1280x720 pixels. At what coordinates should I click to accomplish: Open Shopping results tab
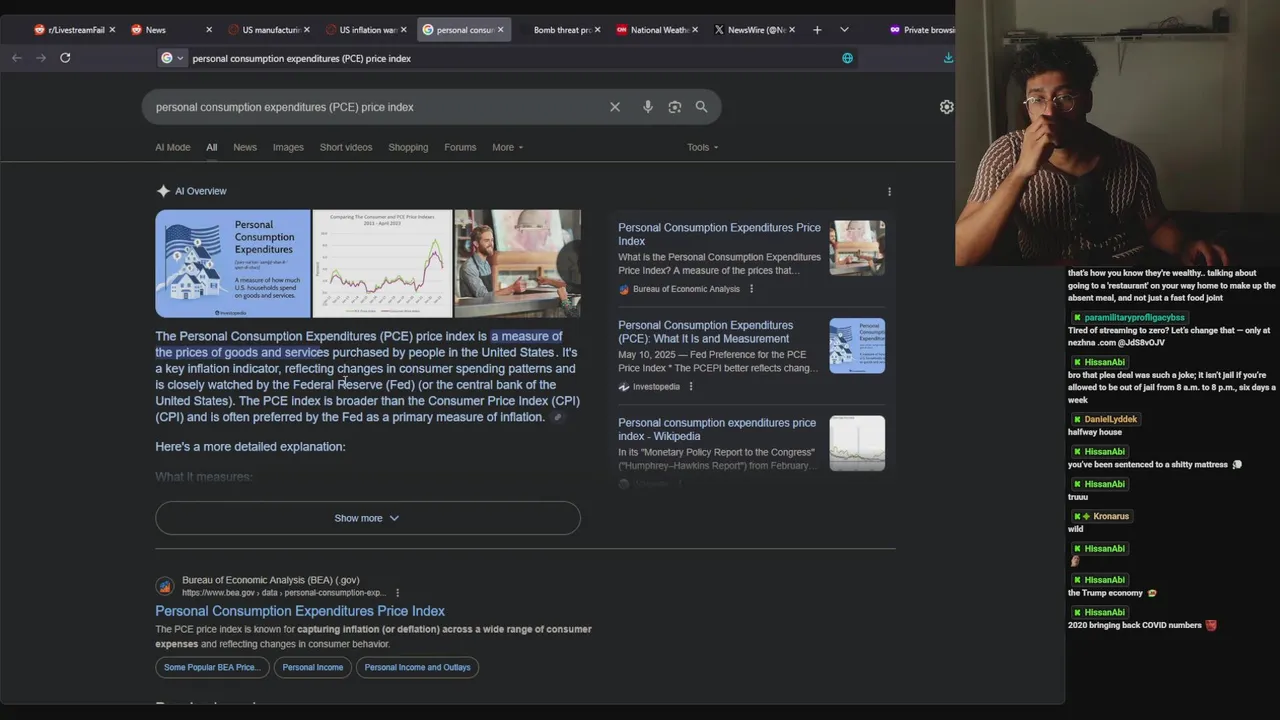point(408,147)
